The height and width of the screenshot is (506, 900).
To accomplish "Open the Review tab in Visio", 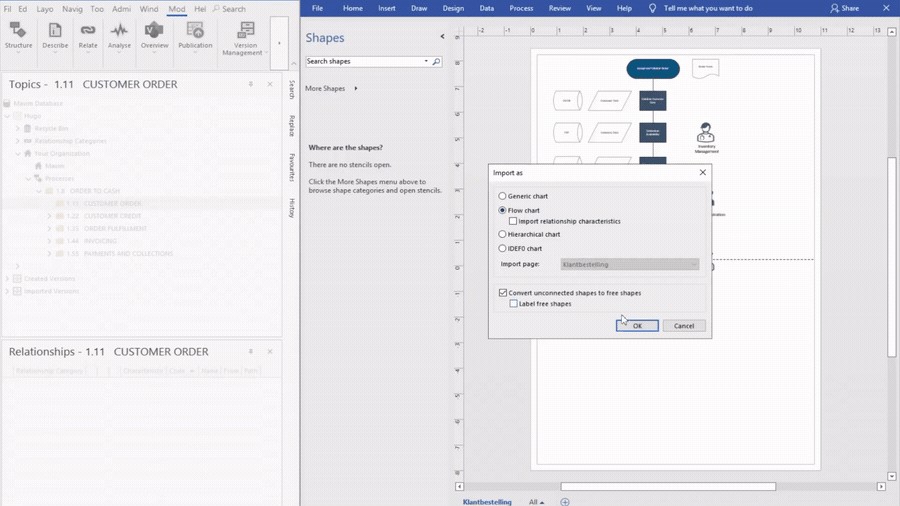I will pos(560,8).
